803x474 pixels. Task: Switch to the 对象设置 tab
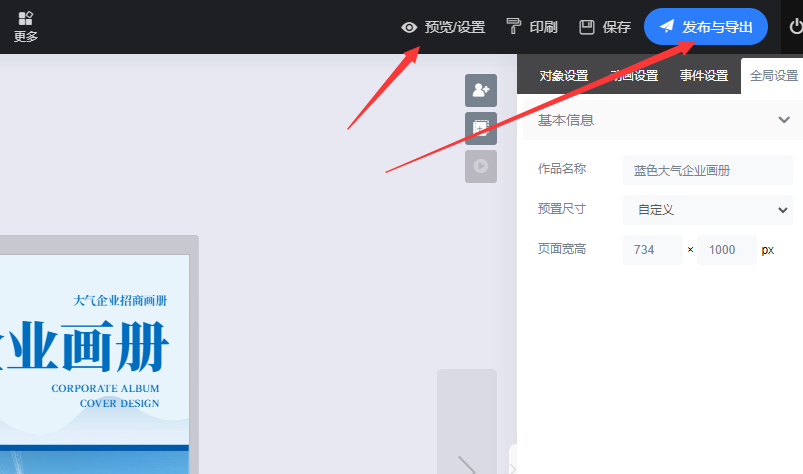[563, 76]
